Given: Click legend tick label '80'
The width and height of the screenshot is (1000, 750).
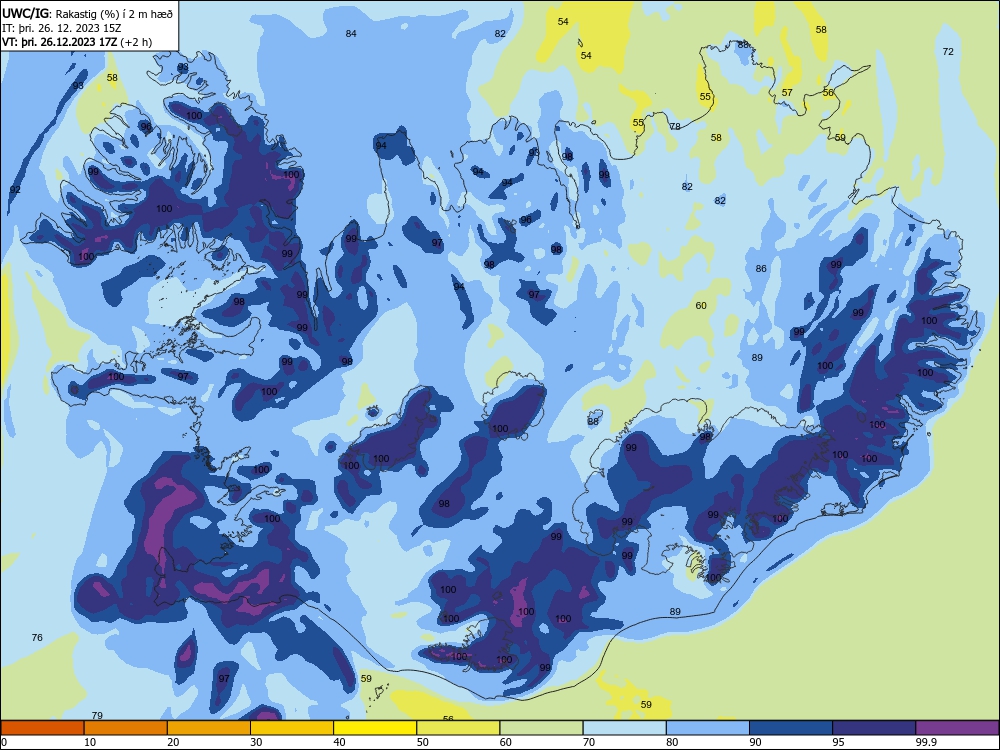Looking at the screenshot, I should point(672,742).
